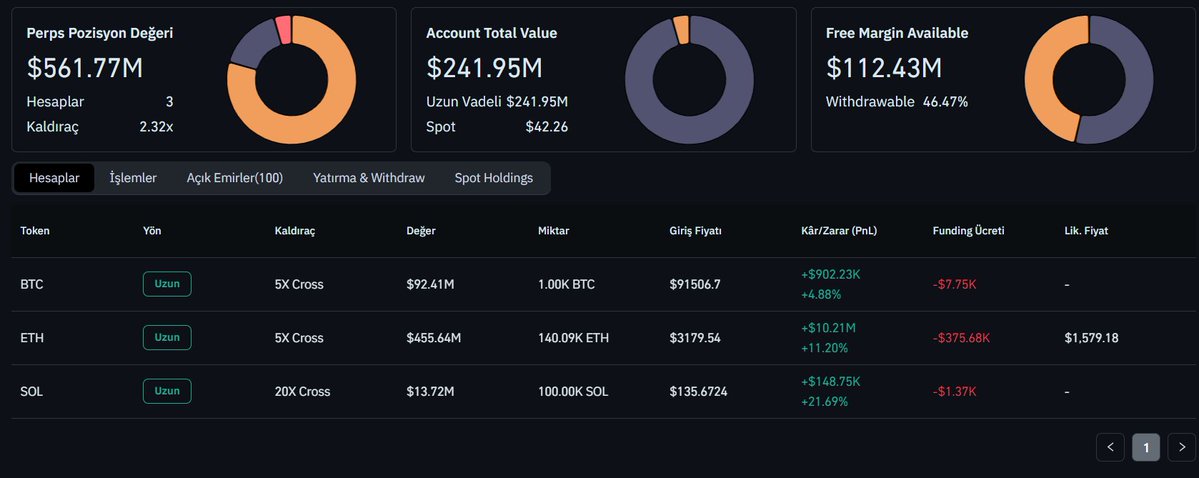
Task: Go to previous page arrow
Action: tap(1110, 447)
